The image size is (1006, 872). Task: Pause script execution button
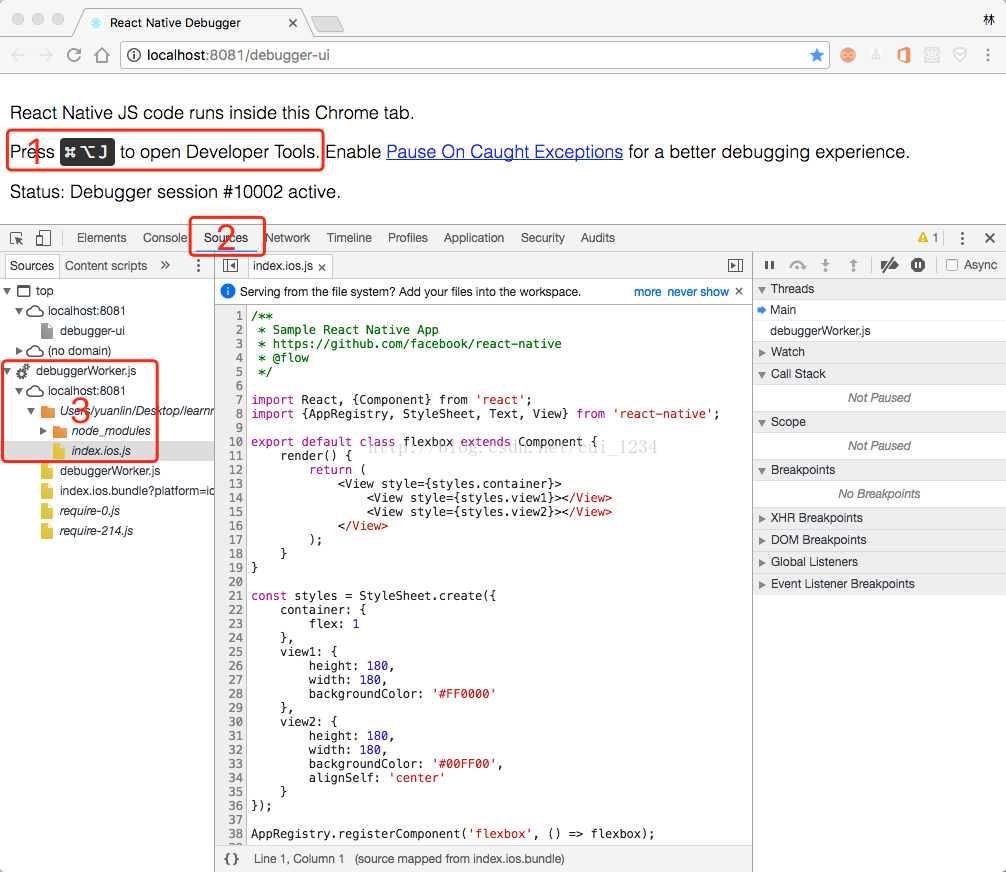pos(769,265)
